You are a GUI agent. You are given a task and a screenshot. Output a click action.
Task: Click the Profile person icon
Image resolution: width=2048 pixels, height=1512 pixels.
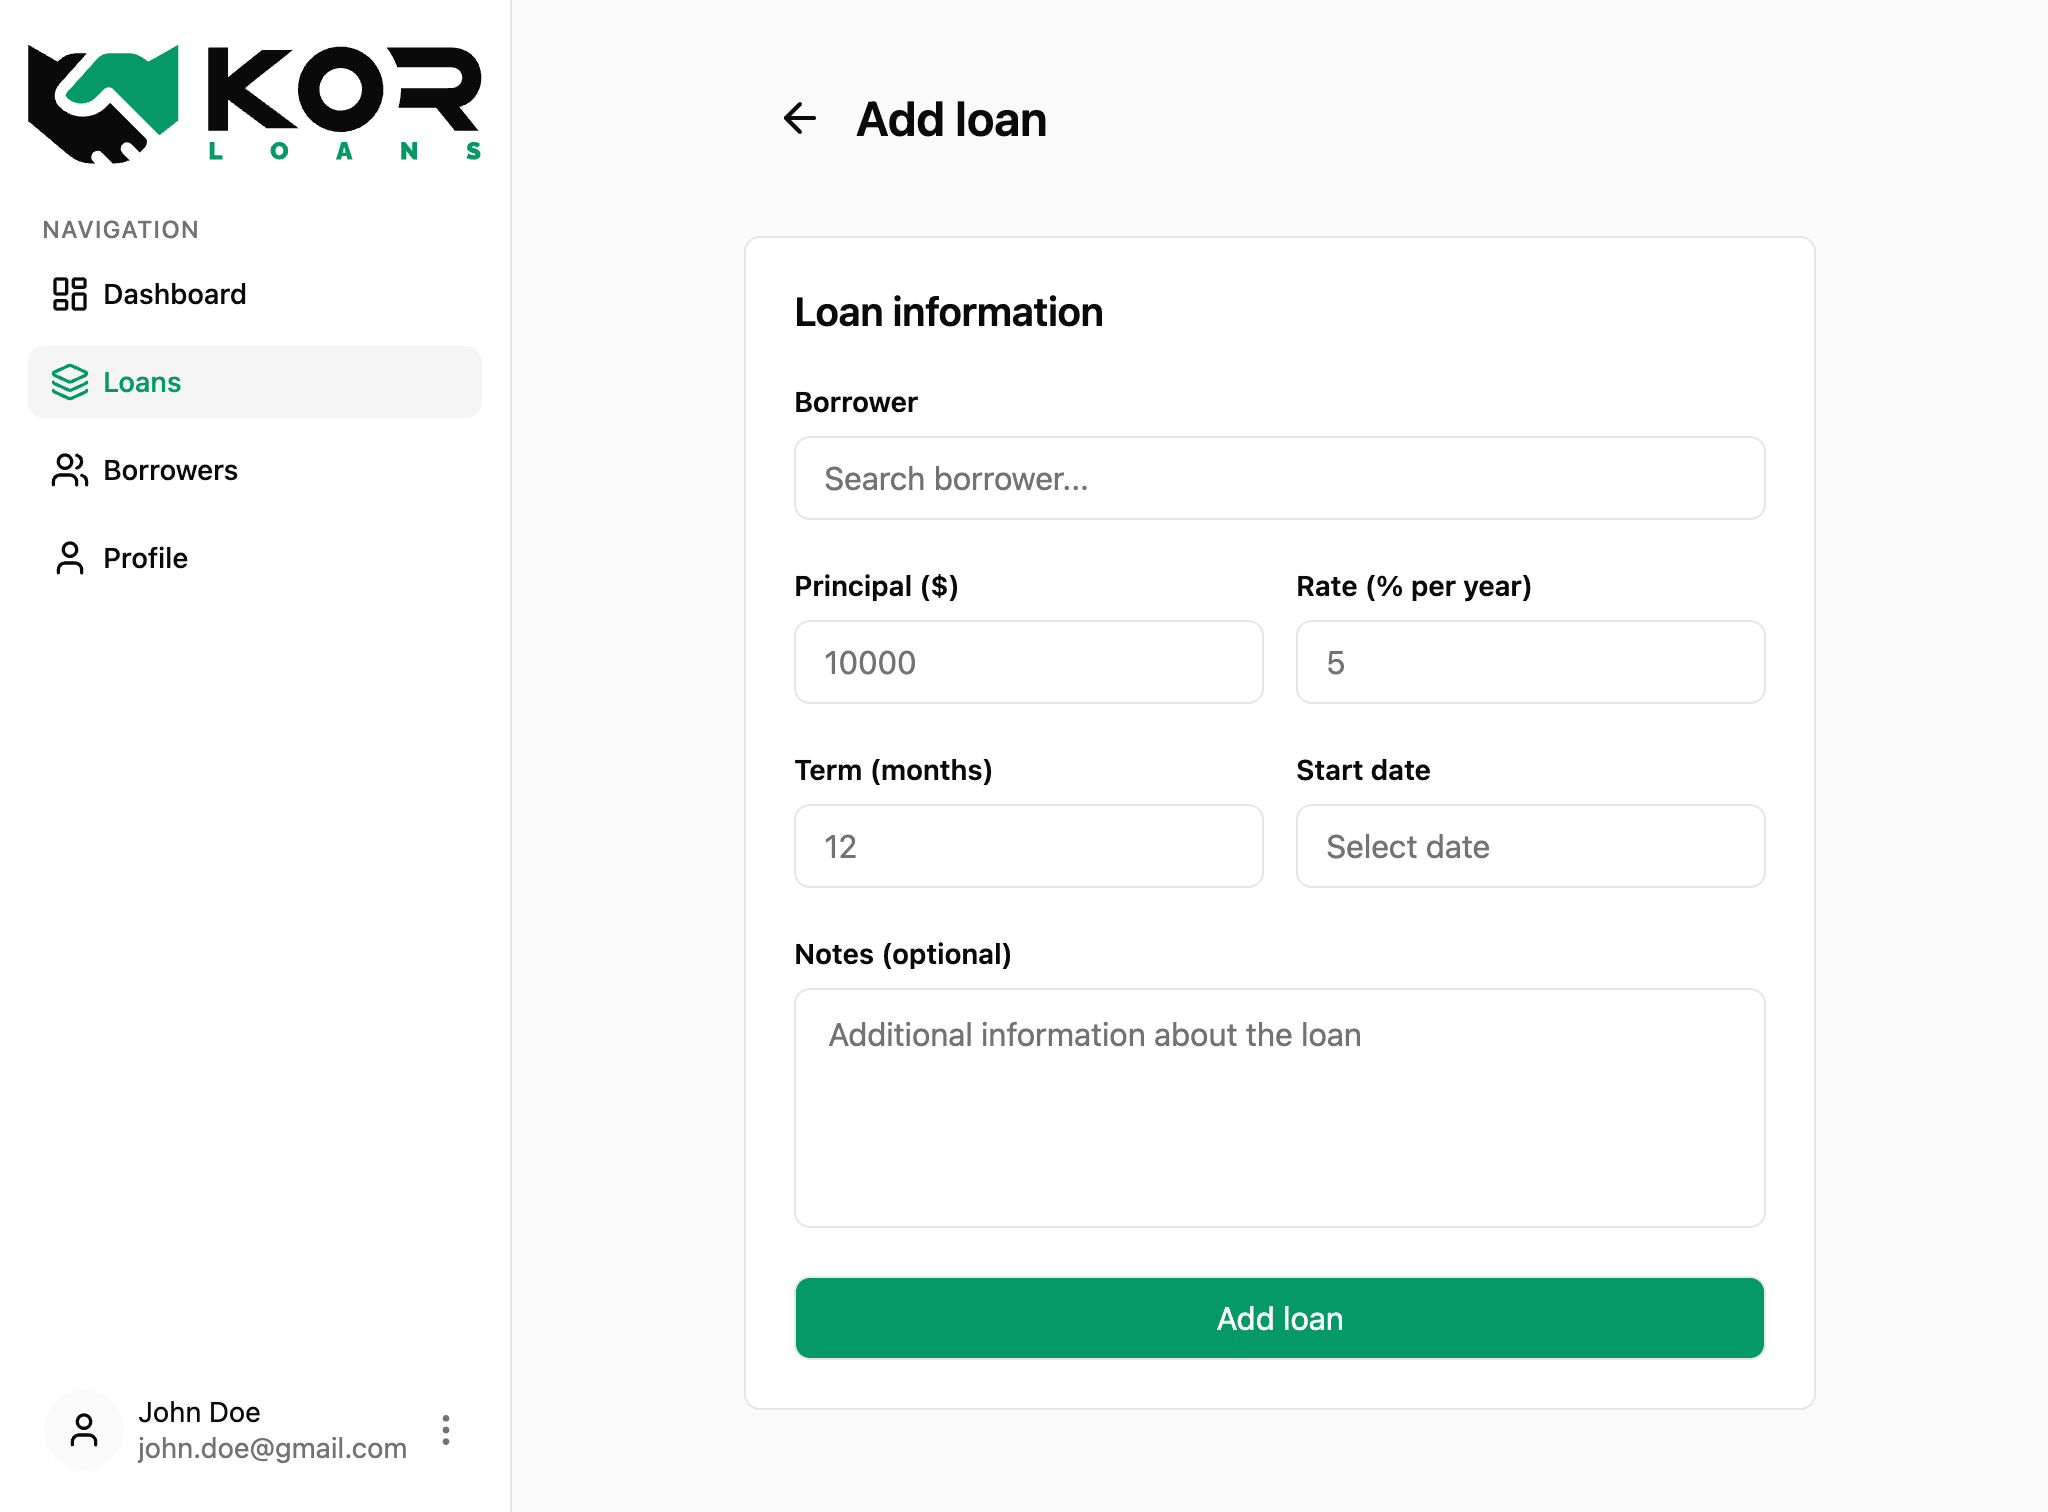[69, 558]
